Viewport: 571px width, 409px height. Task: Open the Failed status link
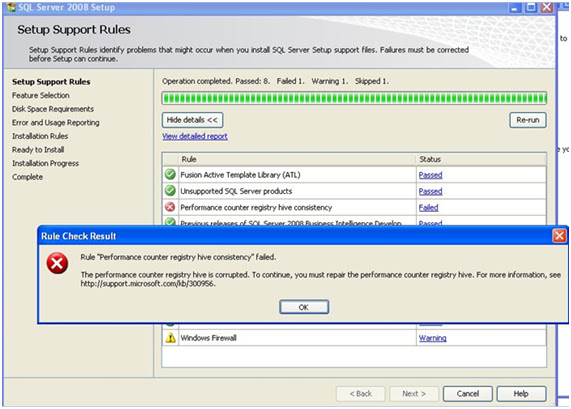click(x=428, y=208)
